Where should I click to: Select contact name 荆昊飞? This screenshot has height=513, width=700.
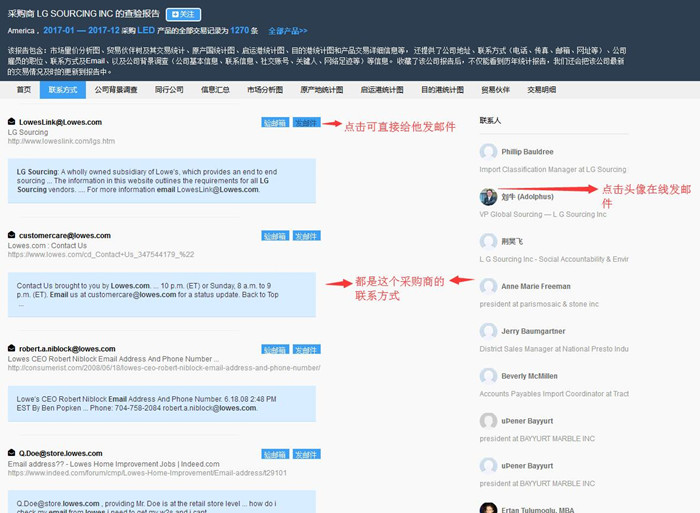click(x=512, y=242)
